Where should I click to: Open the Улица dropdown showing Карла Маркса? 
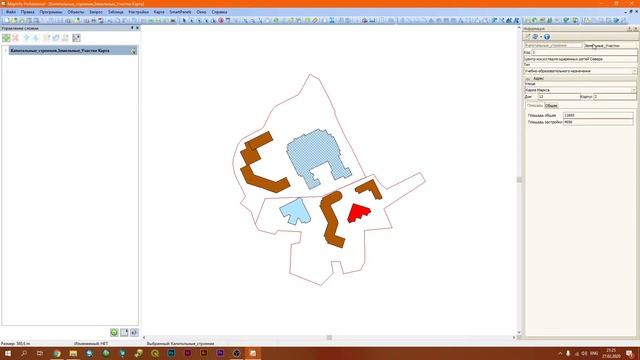coord(633,90)
